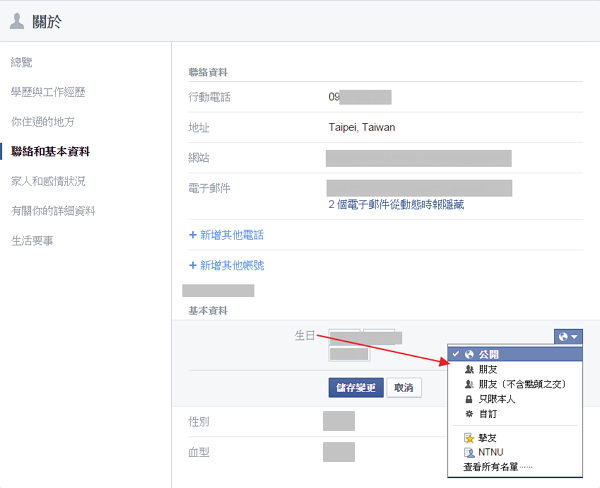Open the globe privacy selector for birthday

(x=566, y=337)
